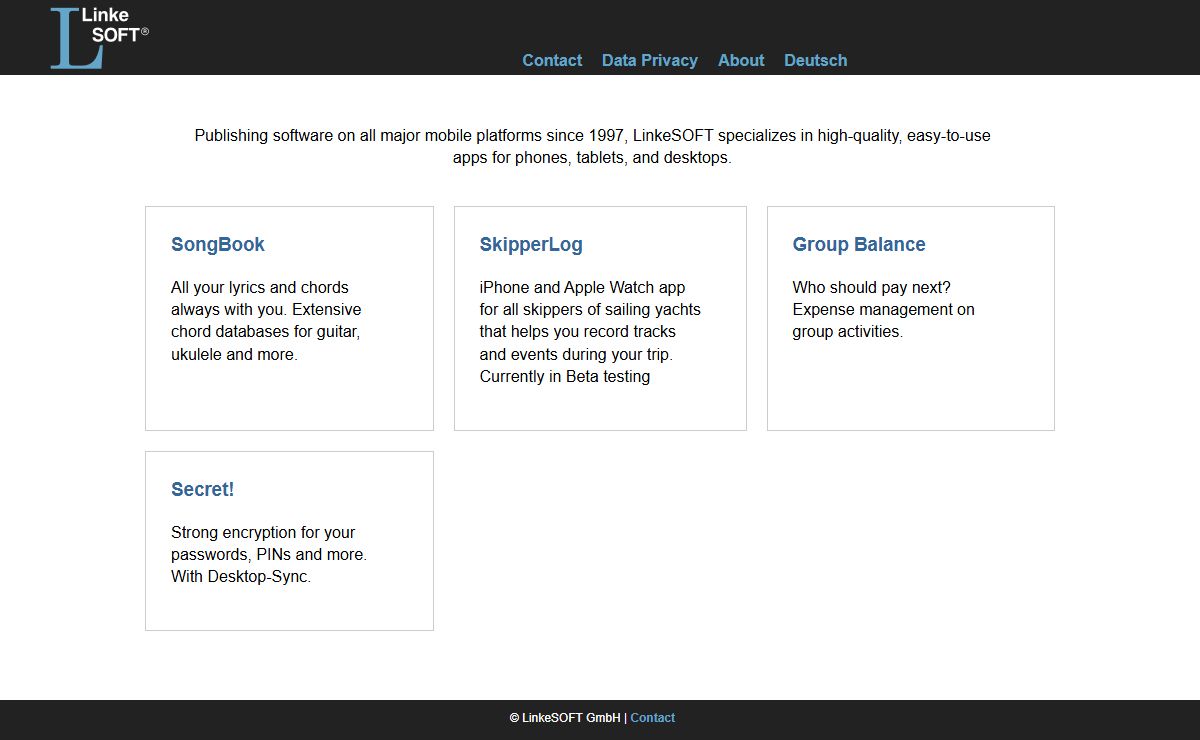The width and height of the screenshot is (1200, 740).
Task: Open the Secret! app title link
Action: [x=203, y=490]
